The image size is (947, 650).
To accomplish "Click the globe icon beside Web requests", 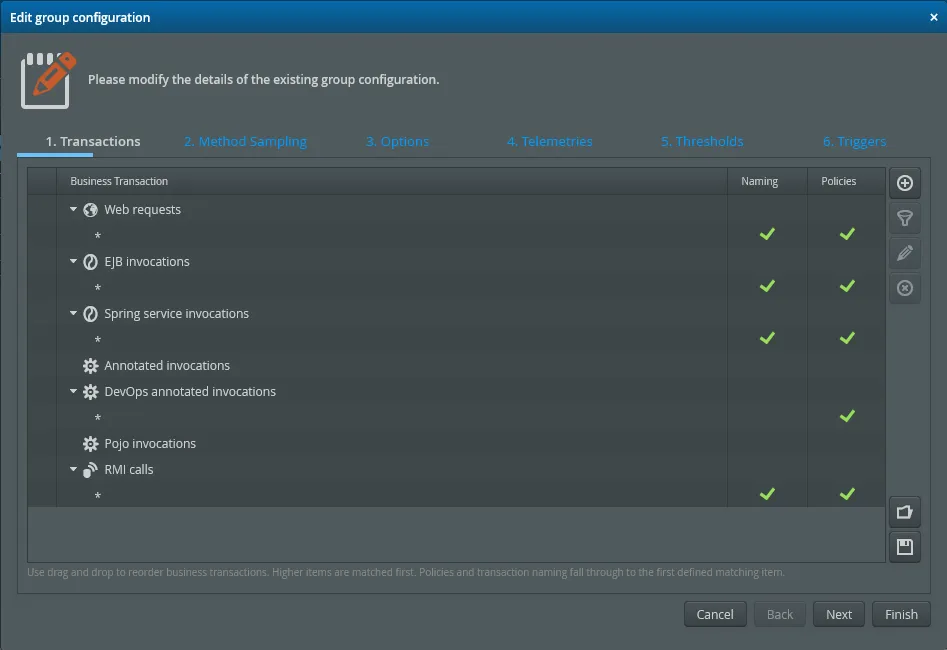I will point(91,209).
